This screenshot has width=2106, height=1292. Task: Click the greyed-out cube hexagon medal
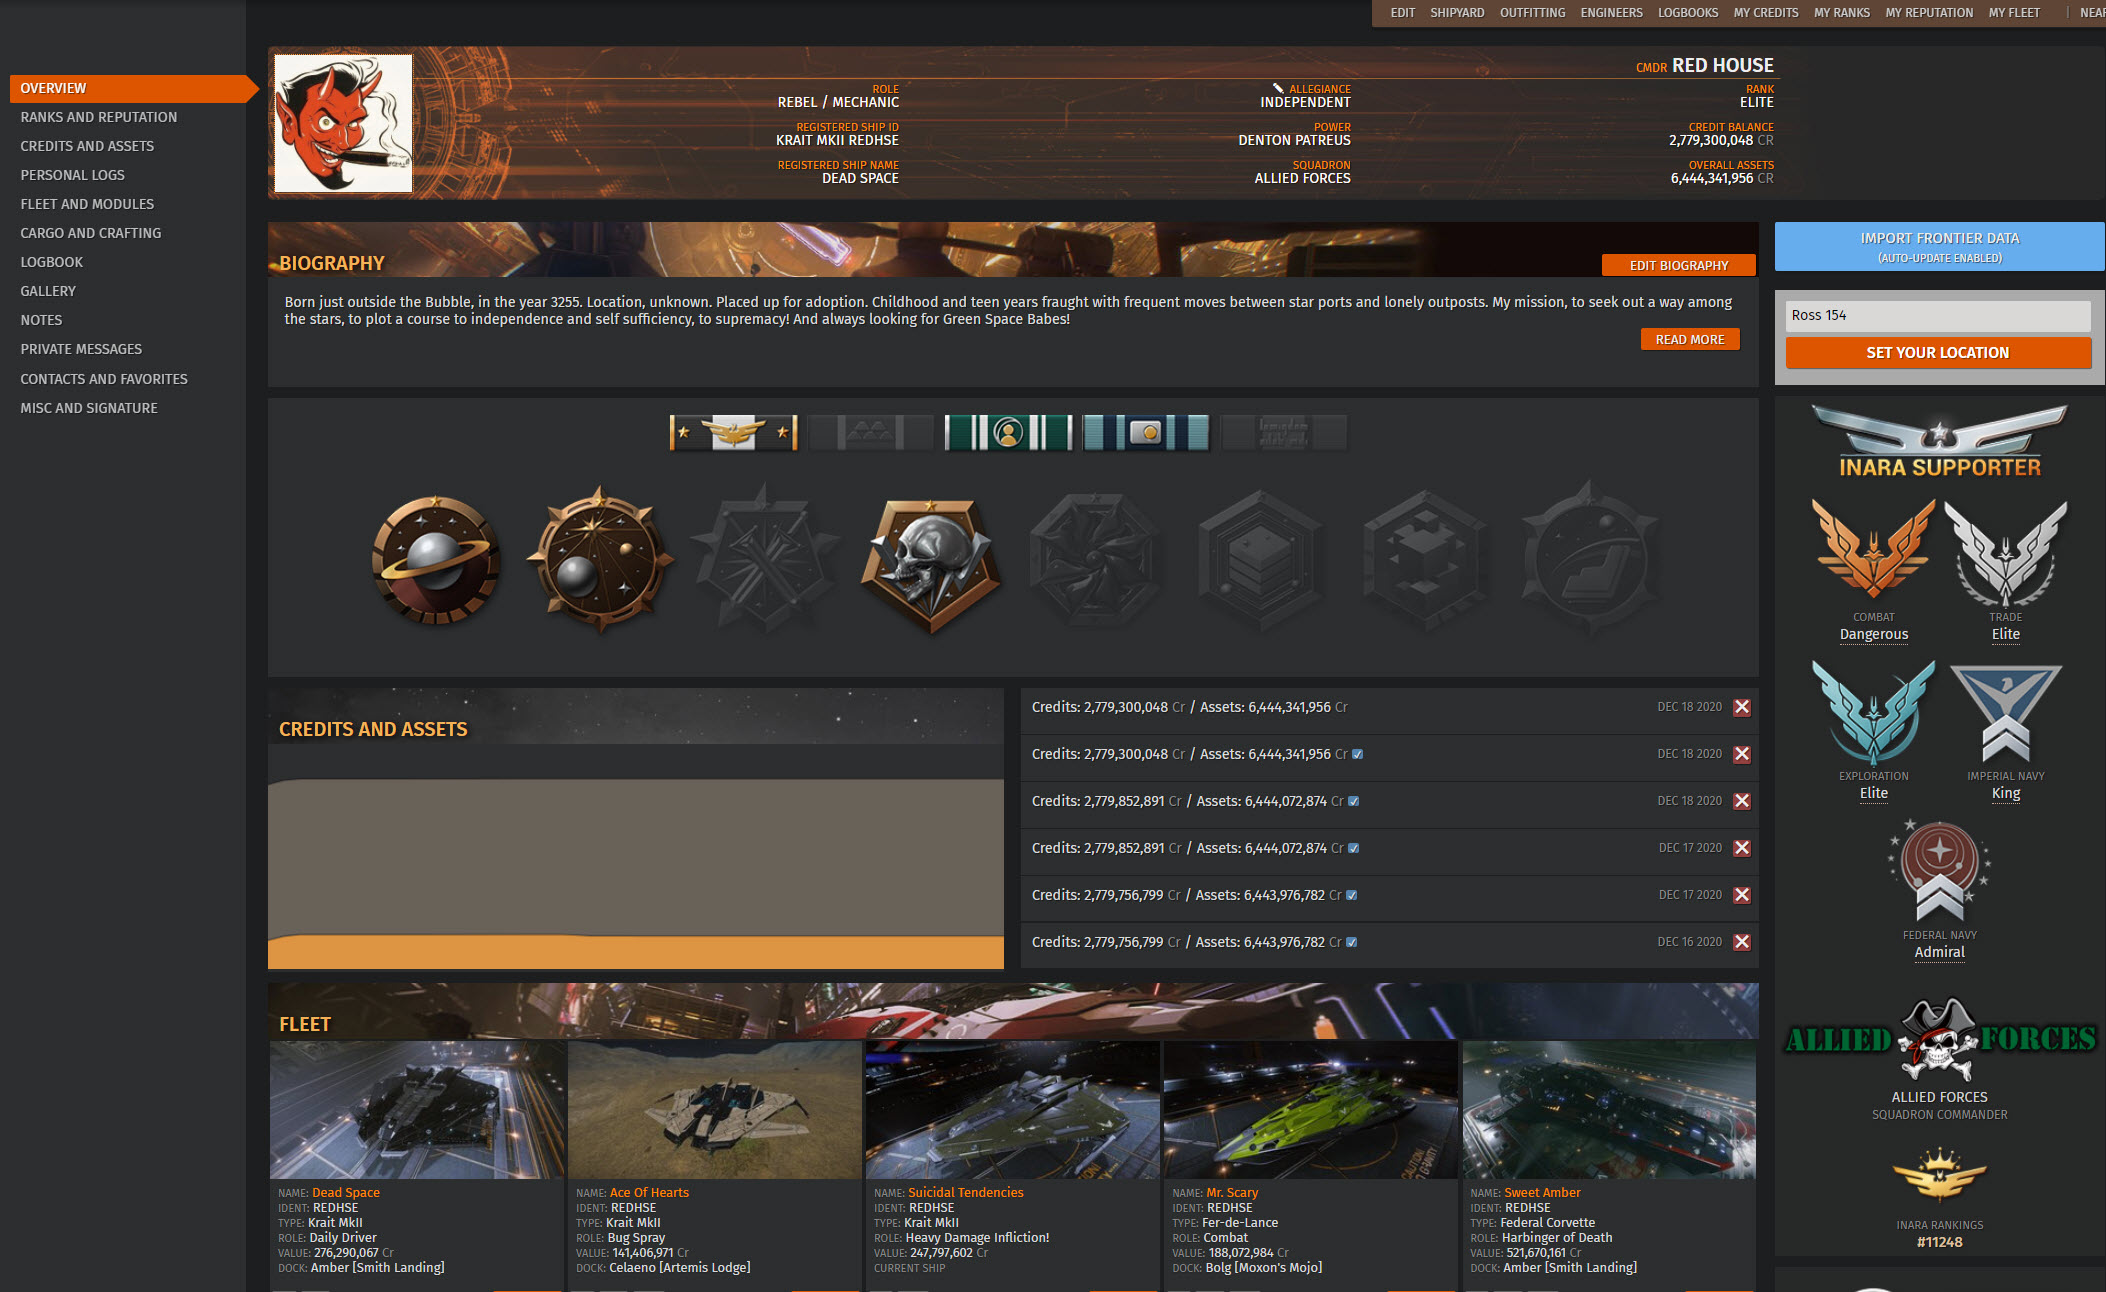tap(1426, 559)
